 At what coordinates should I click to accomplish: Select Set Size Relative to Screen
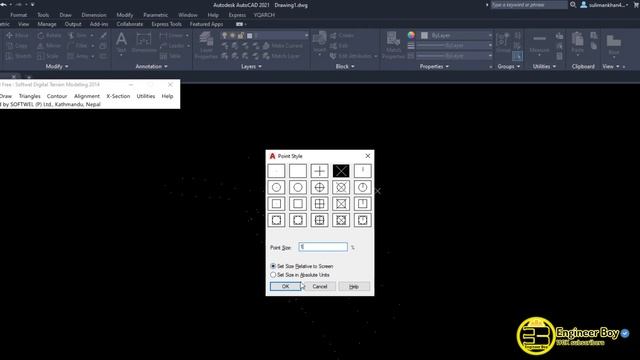point(302,266)
